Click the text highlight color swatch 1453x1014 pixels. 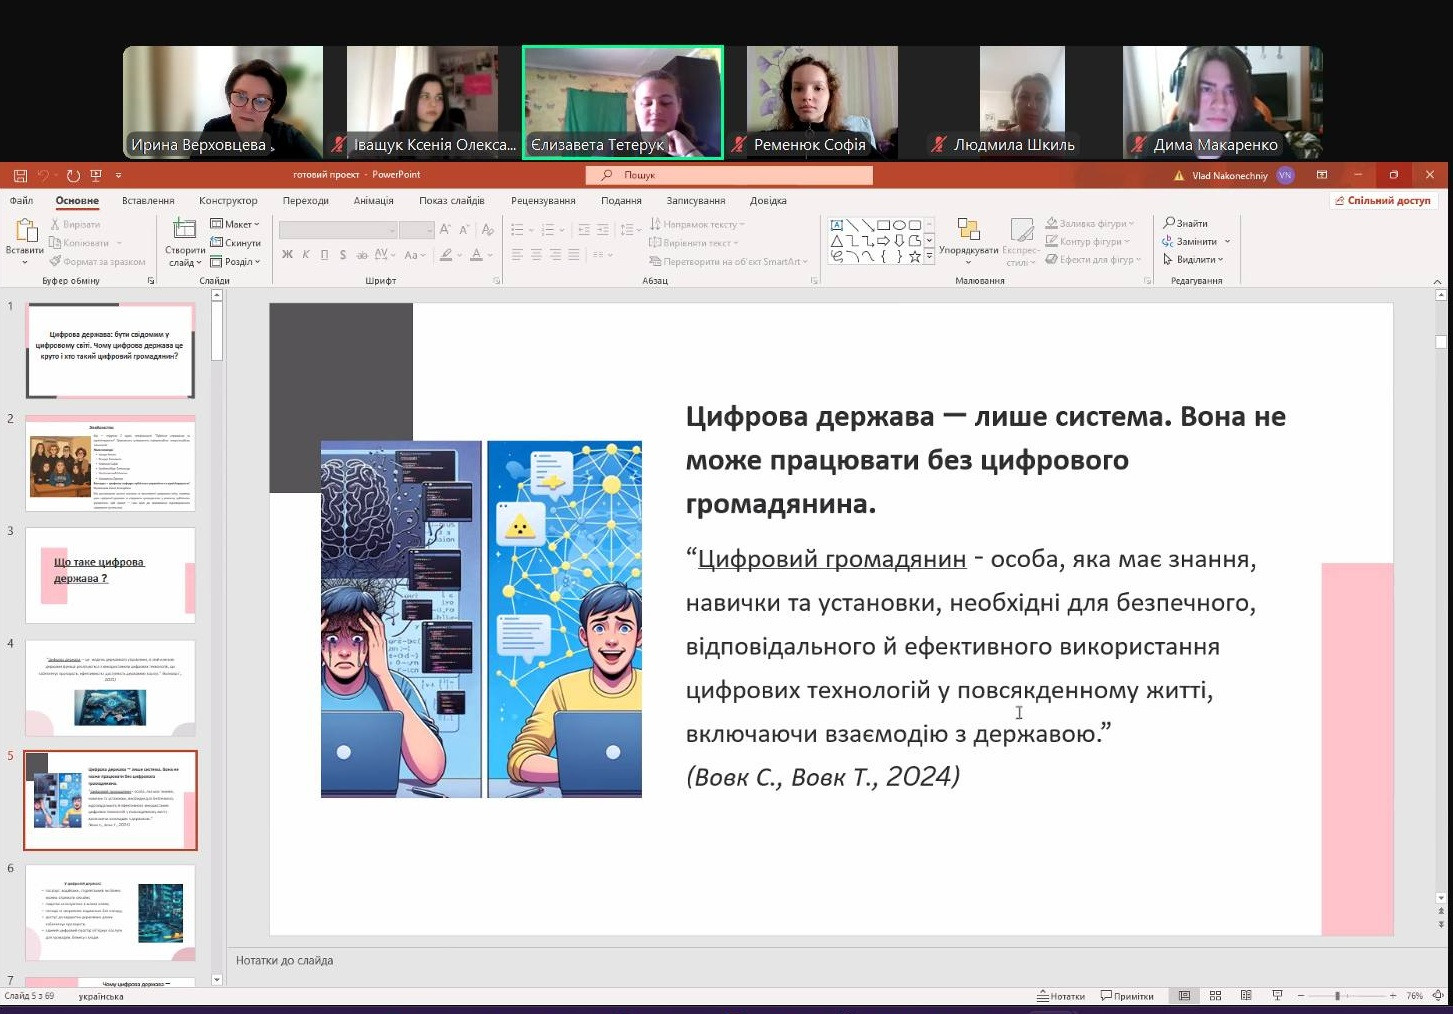click(446, 255)
